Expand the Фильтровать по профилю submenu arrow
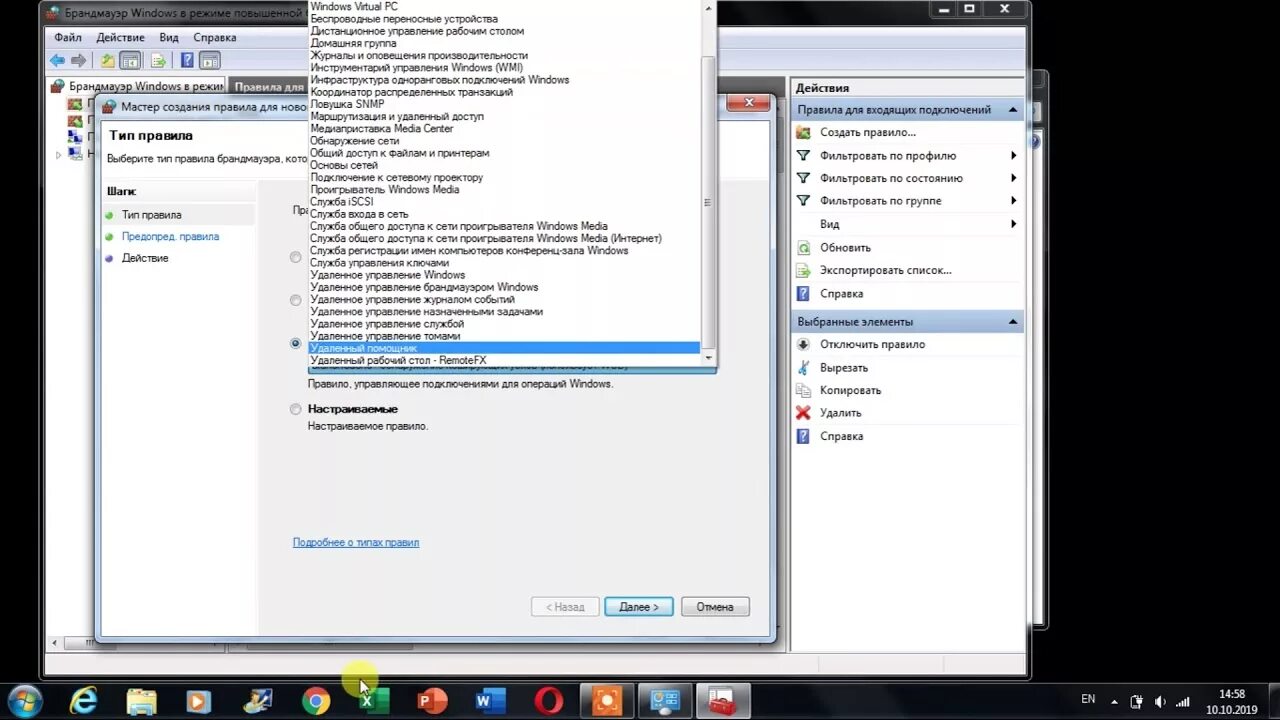The image size is (1280, 720). click(x=1013, y=155)
